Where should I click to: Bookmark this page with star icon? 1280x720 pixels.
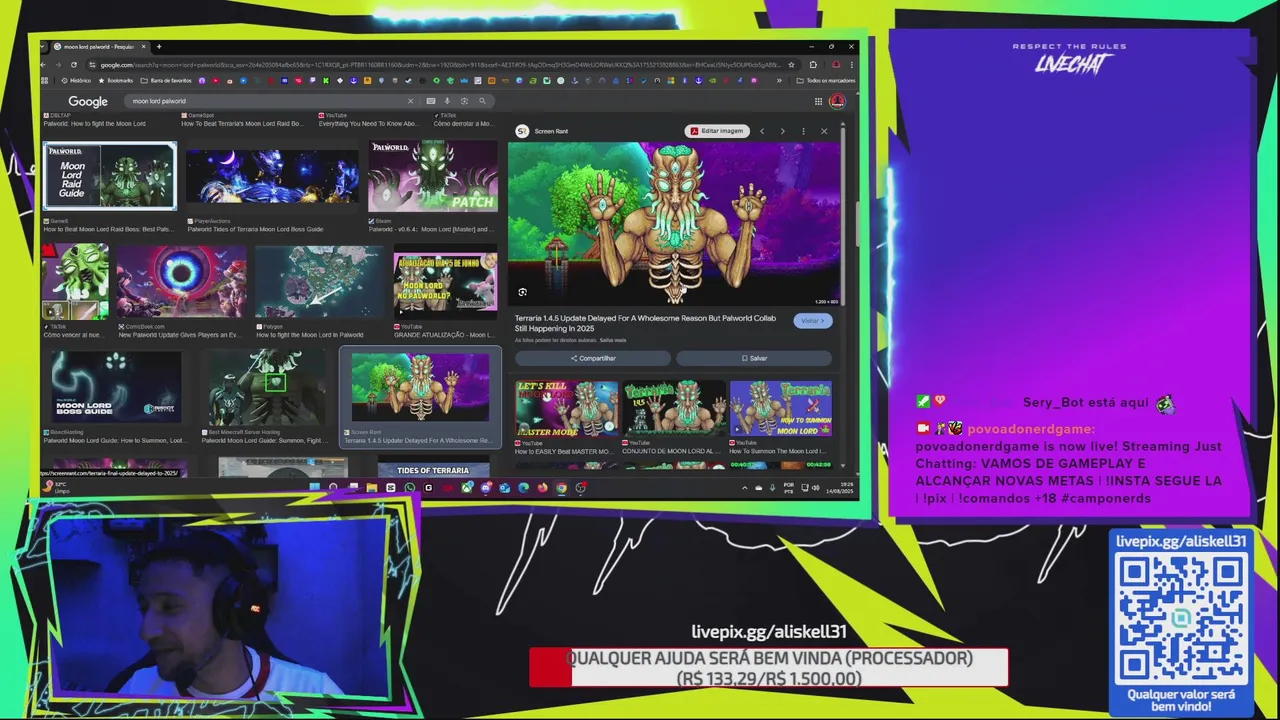pos(791,65)
